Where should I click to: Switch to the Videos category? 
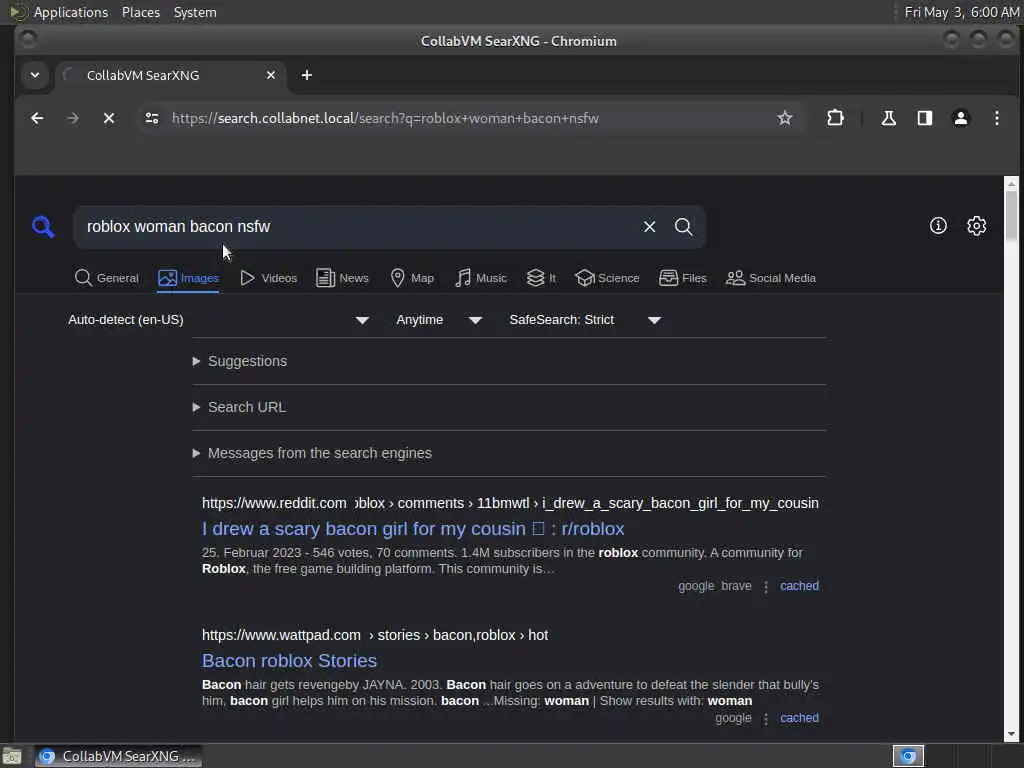[x=268, y=278]
